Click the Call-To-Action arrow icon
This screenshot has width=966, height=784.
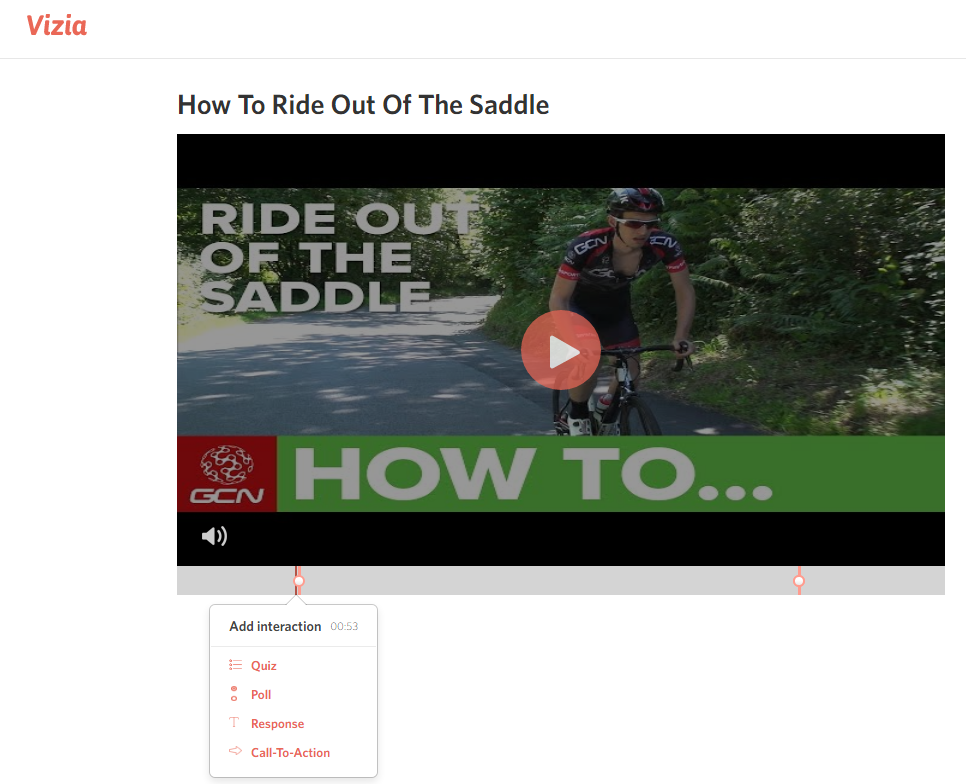pyautogui.click(x=235, y=751)
